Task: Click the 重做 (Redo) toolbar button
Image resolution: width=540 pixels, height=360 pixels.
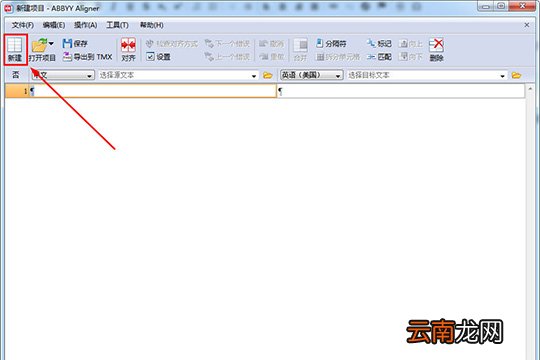Action: (x=271, y=56)
